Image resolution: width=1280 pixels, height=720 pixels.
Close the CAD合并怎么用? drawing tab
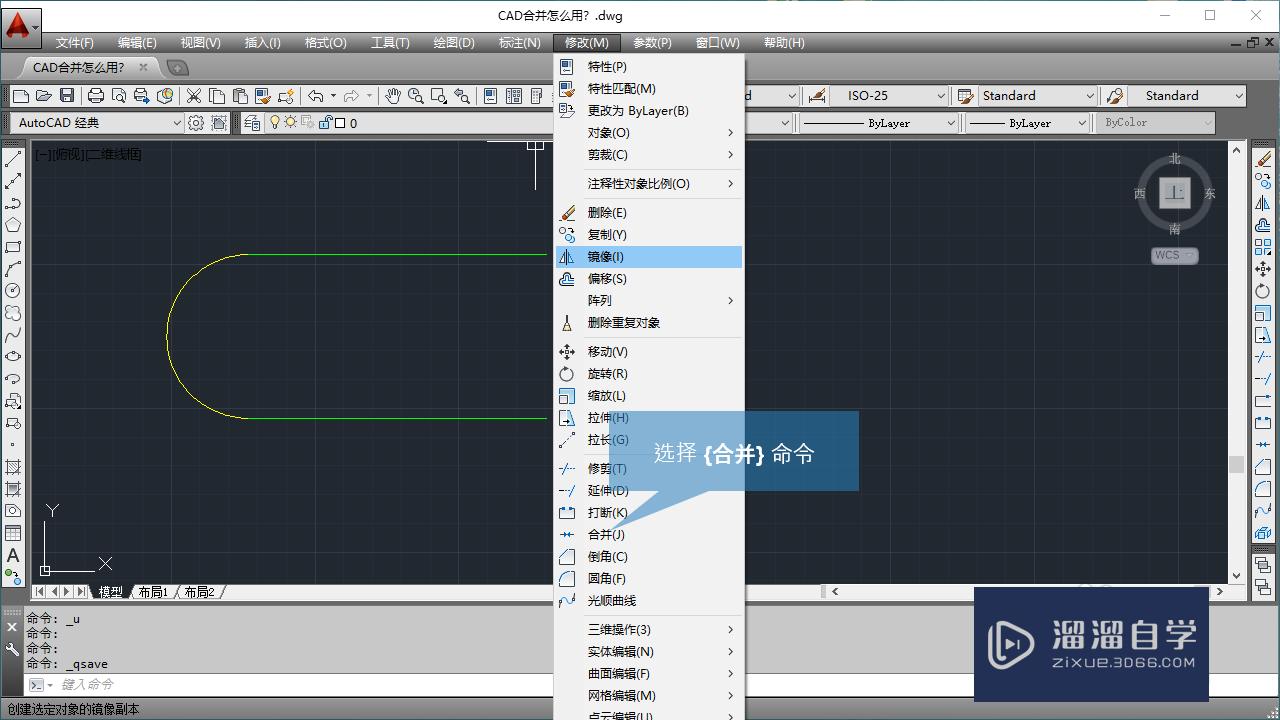[143, 68]
